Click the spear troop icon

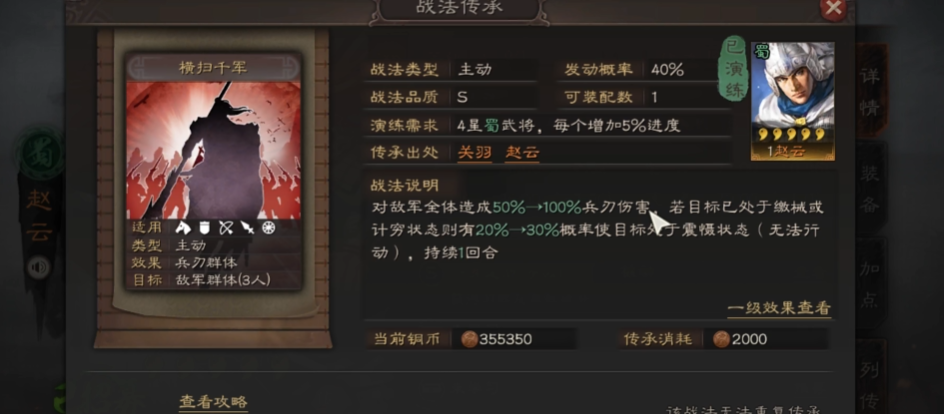click(x=247, y=227)
